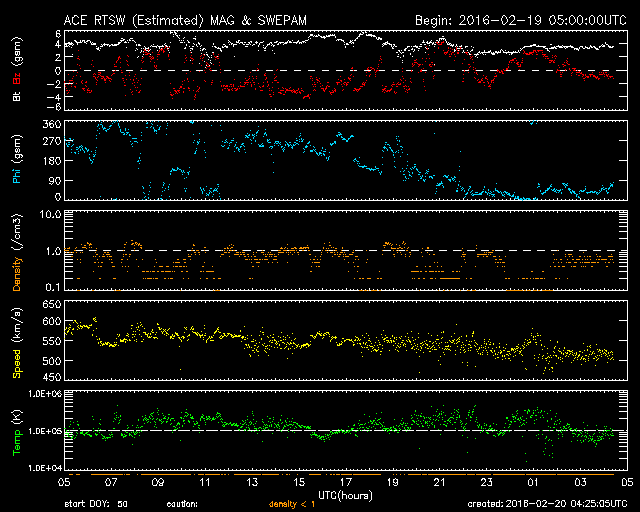Click the '270' tick on the Phi axis

coord(52,142)
